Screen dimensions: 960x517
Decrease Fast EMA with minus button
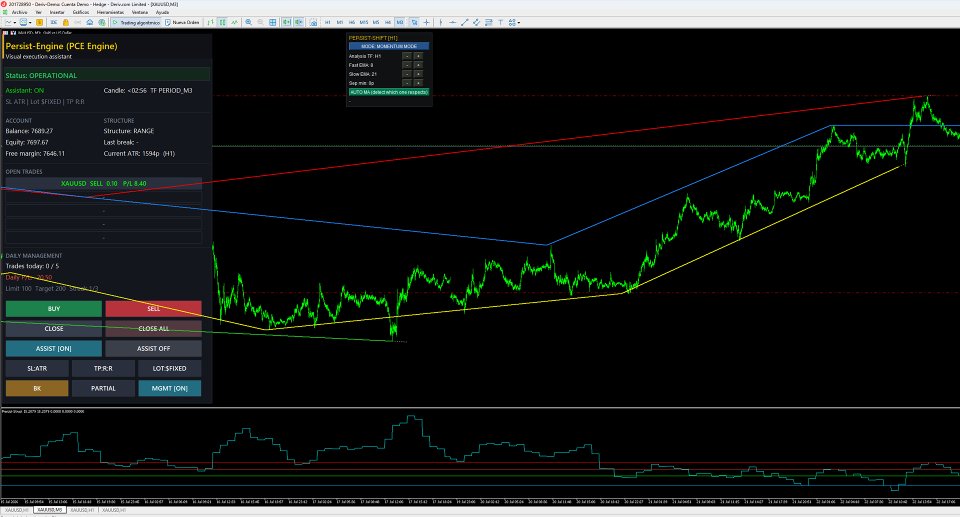point(407,65)
